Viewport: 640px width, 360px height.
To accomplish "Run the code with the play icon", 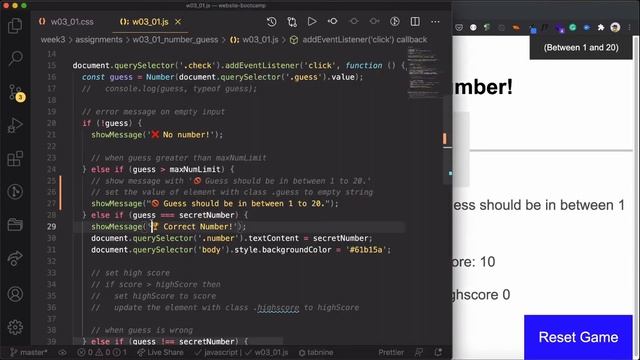I will pyautogui.click(x=312, y=22).
